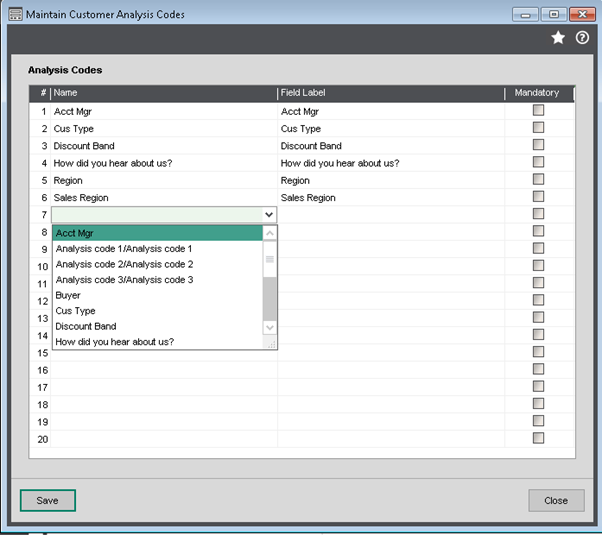This screenshot has height=535, width=602.
Task: Toggle Mandatory checkbox for Sales Region row
Action: tap(538, 197)
